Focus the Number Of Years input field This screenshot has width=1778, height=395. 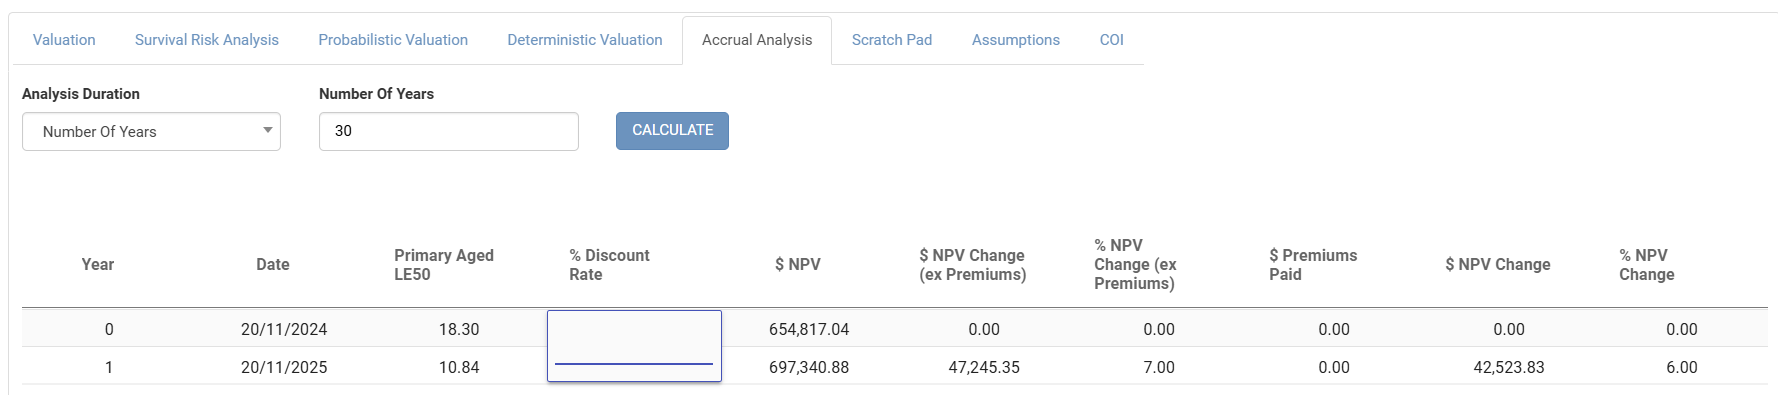[x=449, y=131]
